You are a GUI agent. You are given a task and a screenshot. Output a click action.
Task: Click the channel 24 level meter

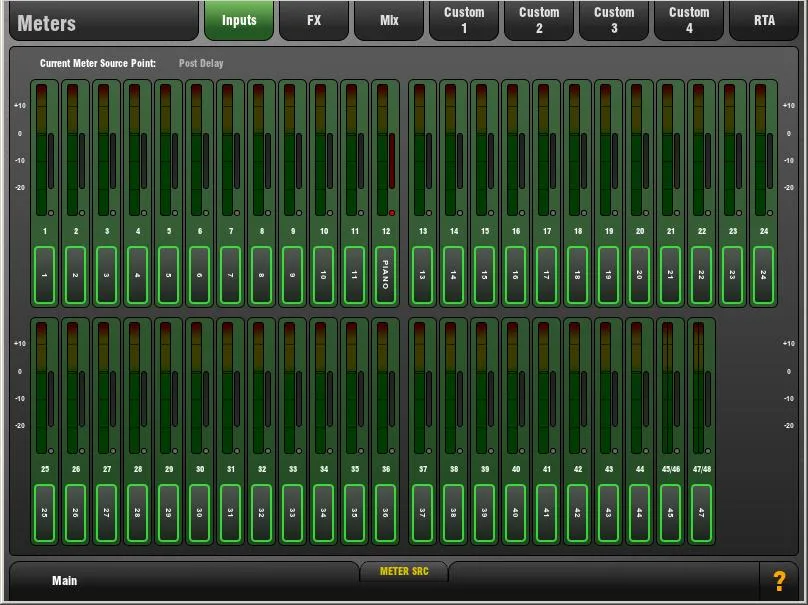(x=761, y=149)
